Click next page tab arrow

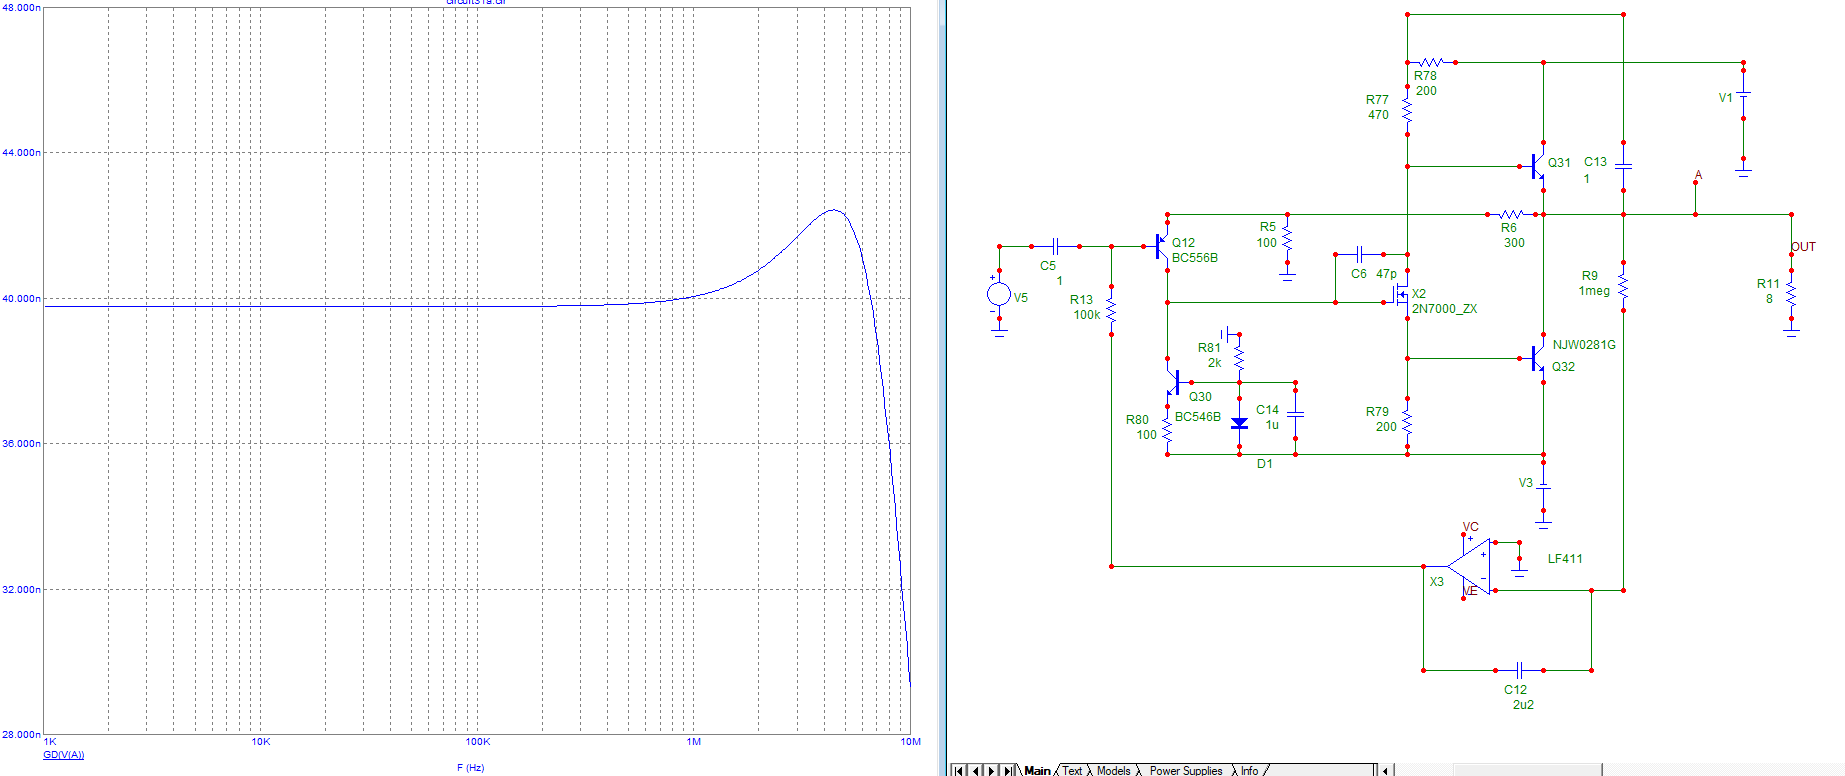[991, 770]
